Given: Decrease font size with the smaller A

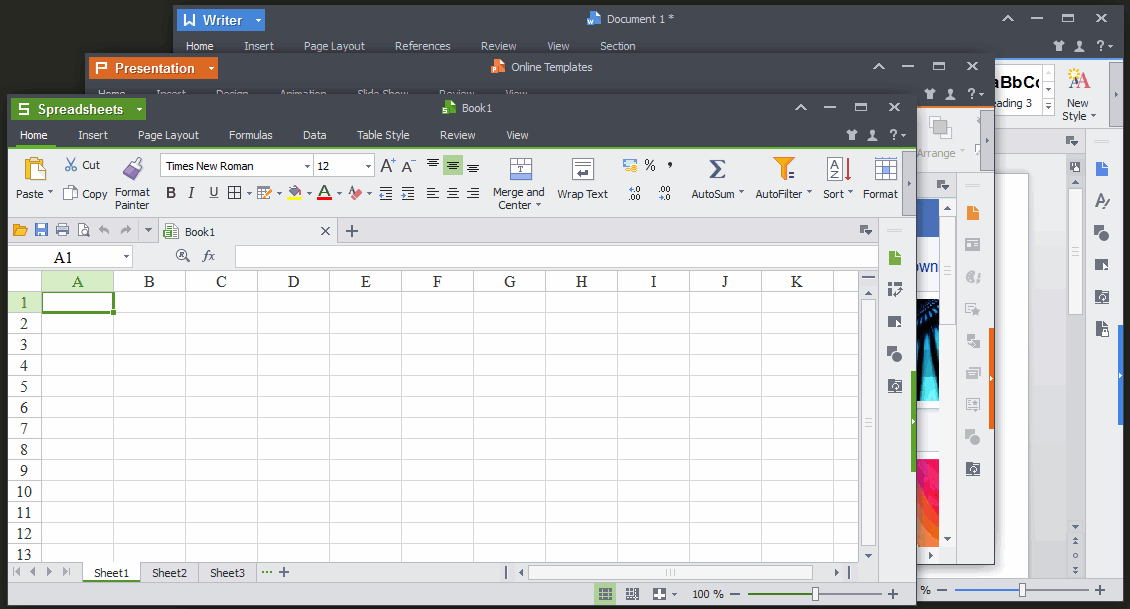Looking at the screenshot, I should pyautogui.click(x=408, y=166).
